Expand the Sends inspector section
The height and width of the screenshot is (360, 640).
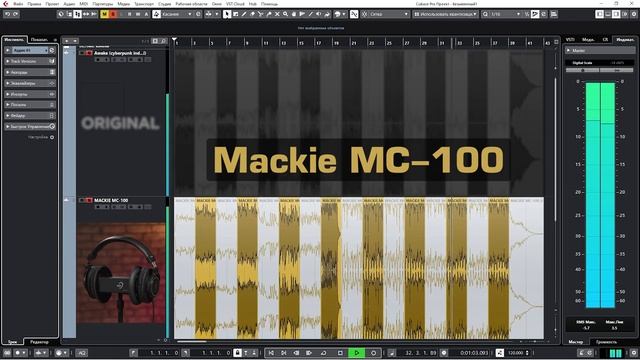click(x=30, y=105)
